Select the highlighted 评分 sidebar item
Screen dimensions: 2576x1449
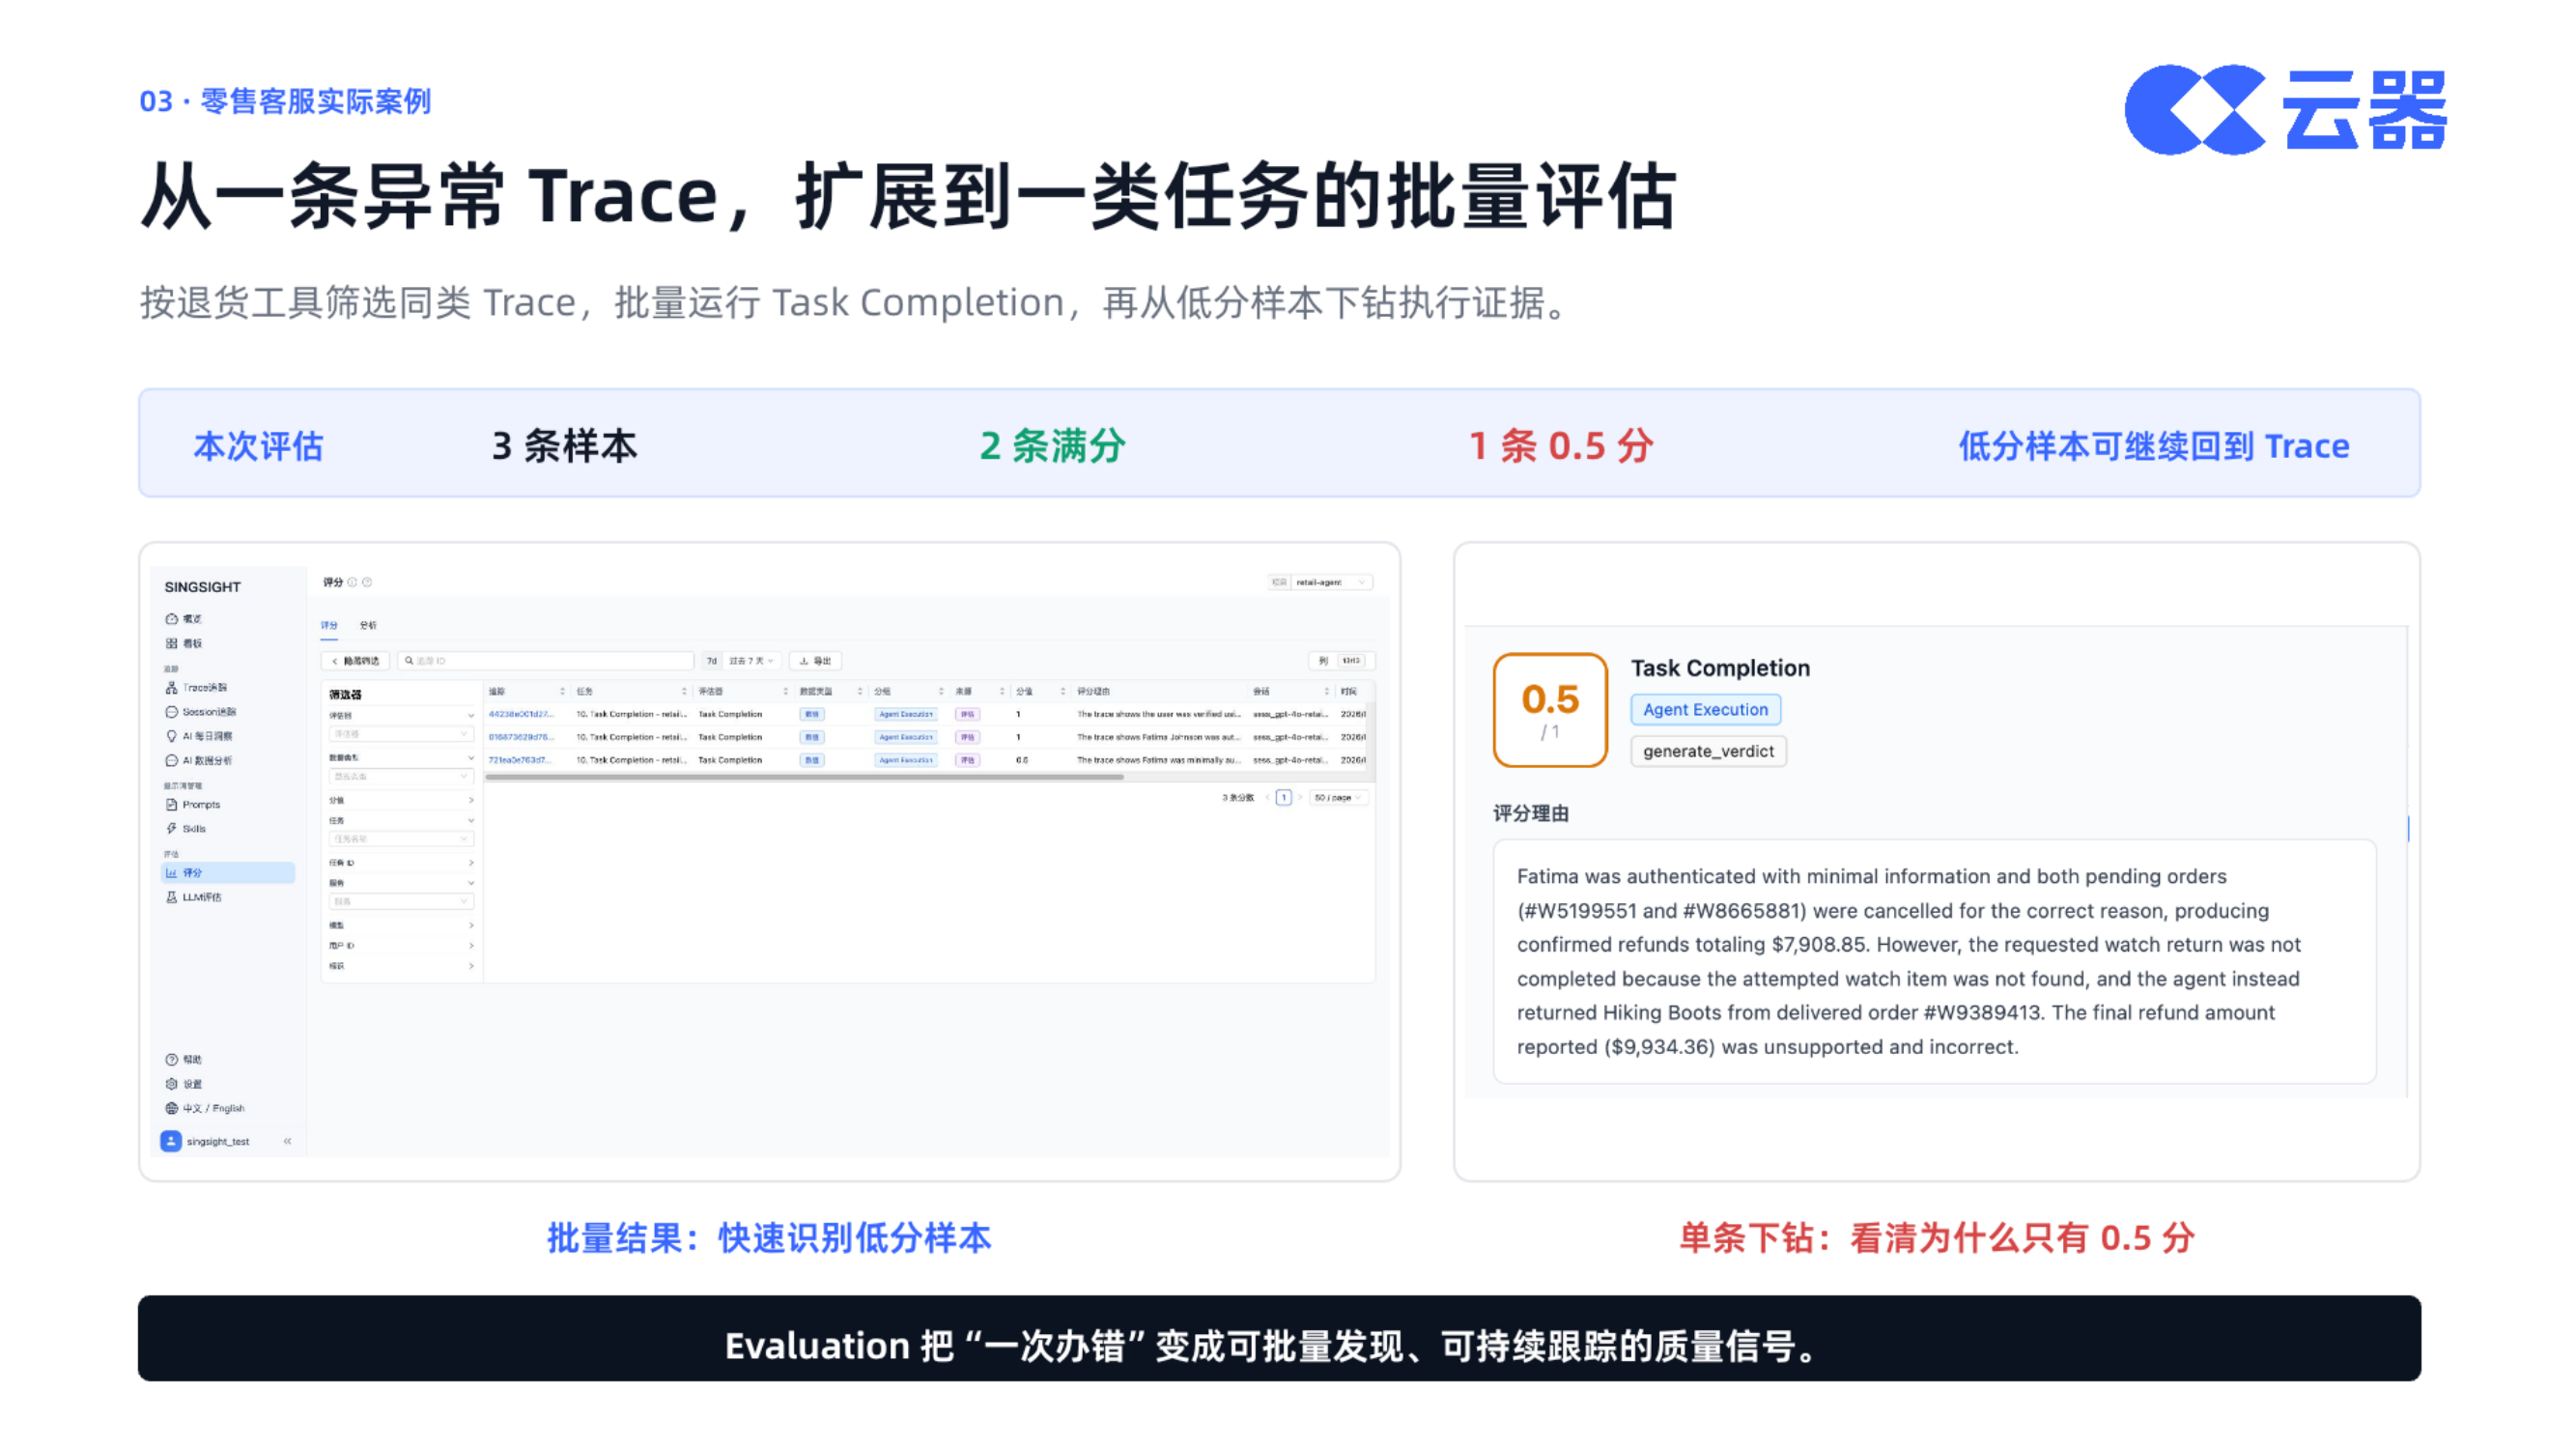click(228, 872)
